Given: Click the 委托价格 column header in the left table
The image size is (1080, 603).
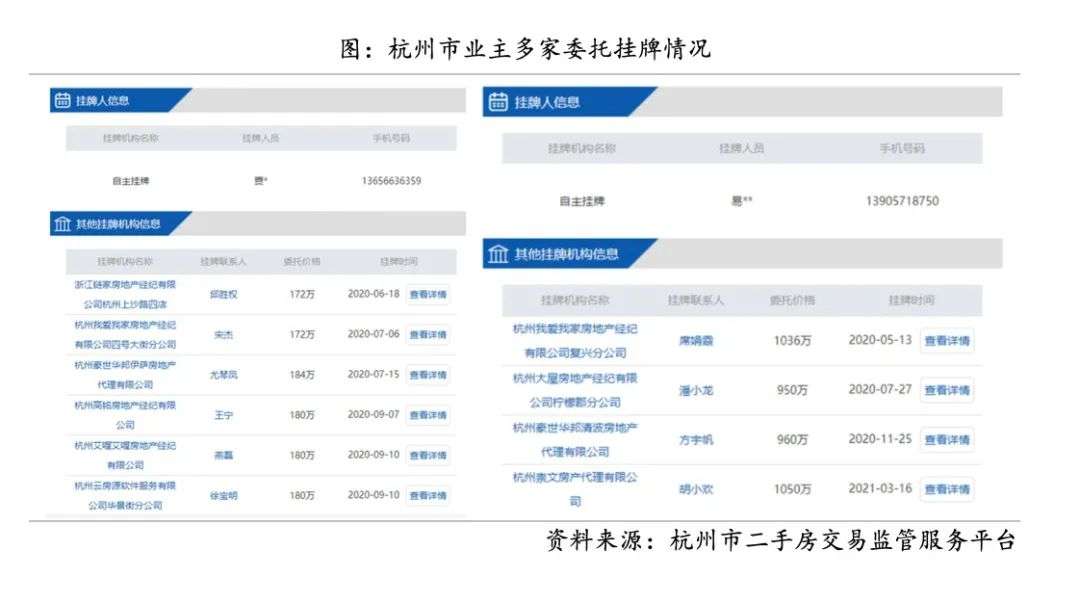Looking at the screenshot, I should click(x=302, y=261).
